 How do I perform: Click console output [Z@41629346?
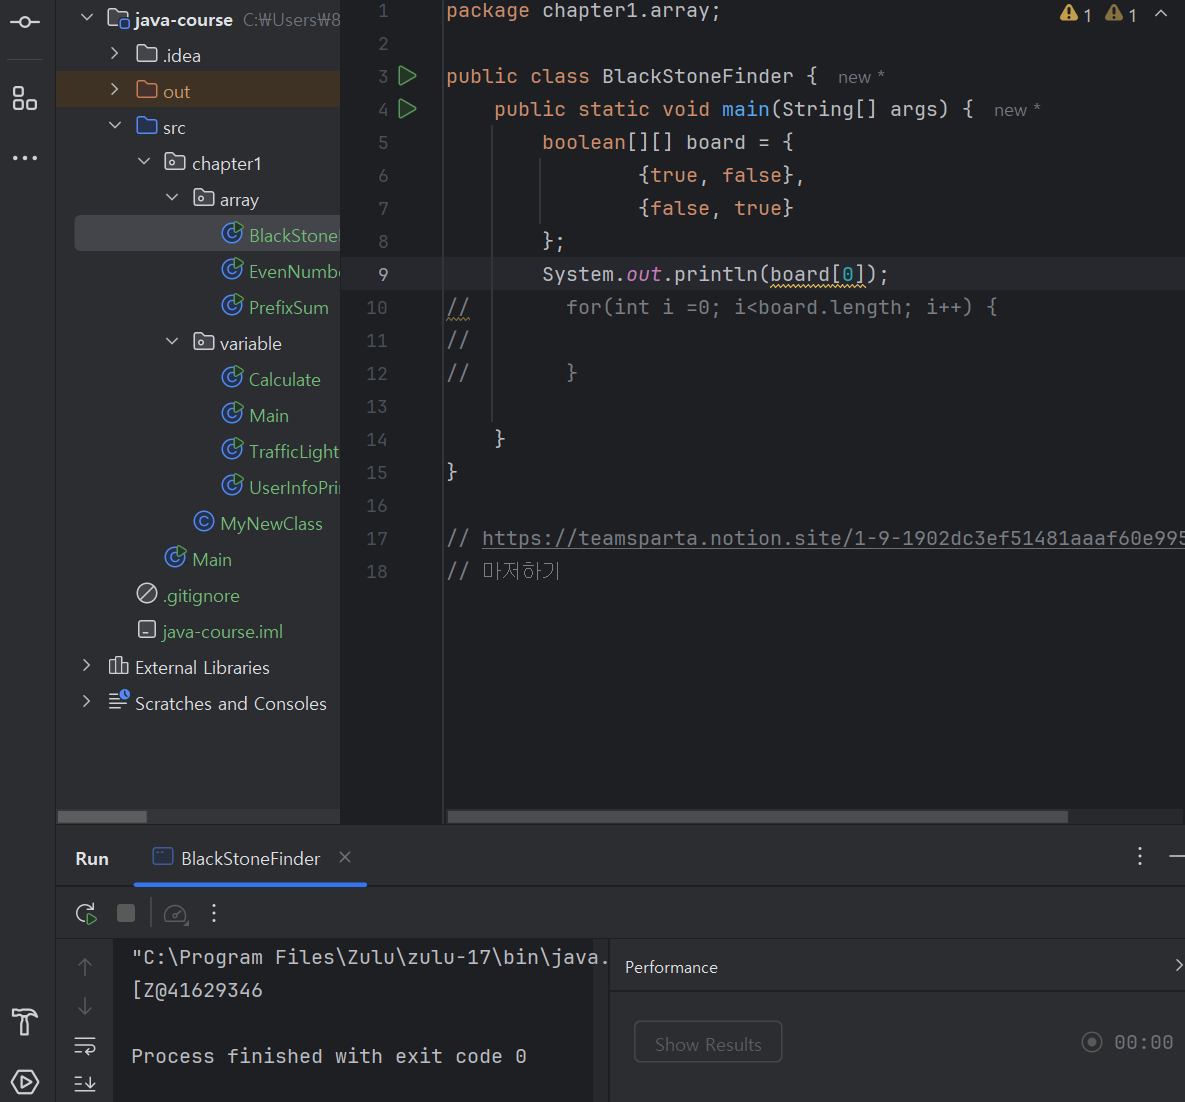[x=197, y=990]
